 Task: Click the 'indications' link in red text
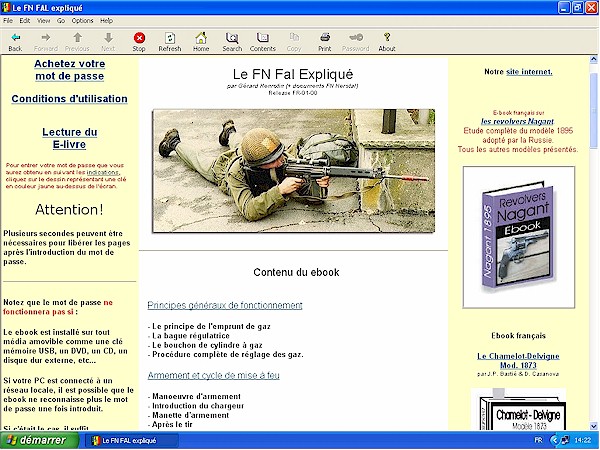pyautogui.click(x=103, y=172)
